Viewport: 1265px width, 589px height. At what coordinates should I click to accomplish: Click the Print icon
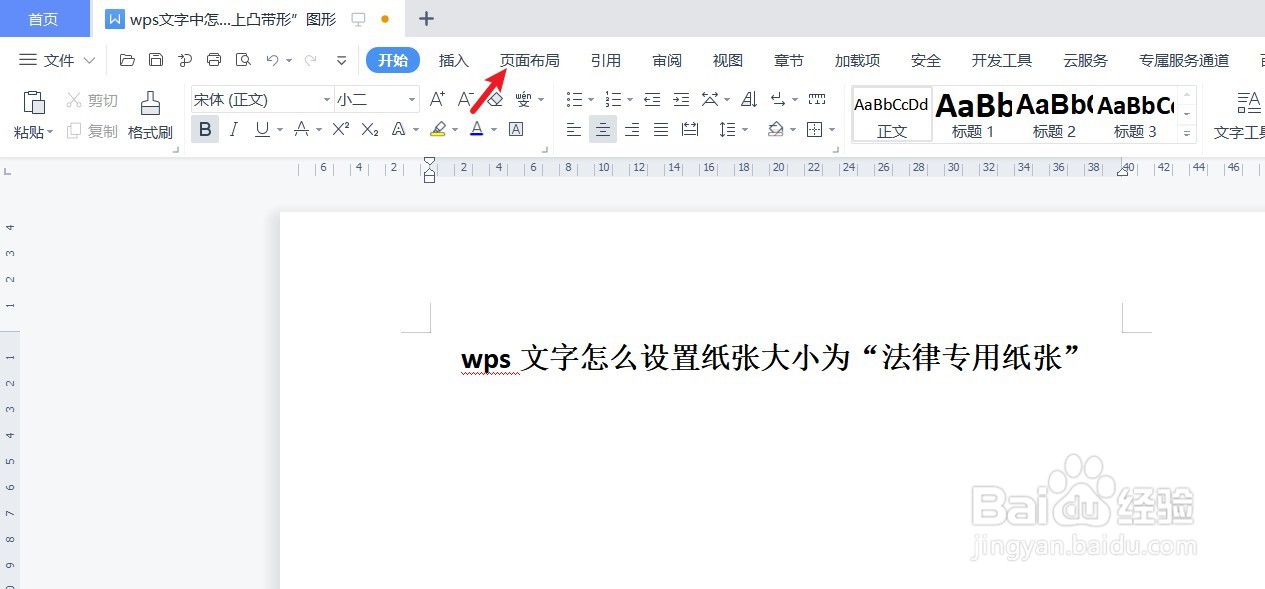[214, 60]
